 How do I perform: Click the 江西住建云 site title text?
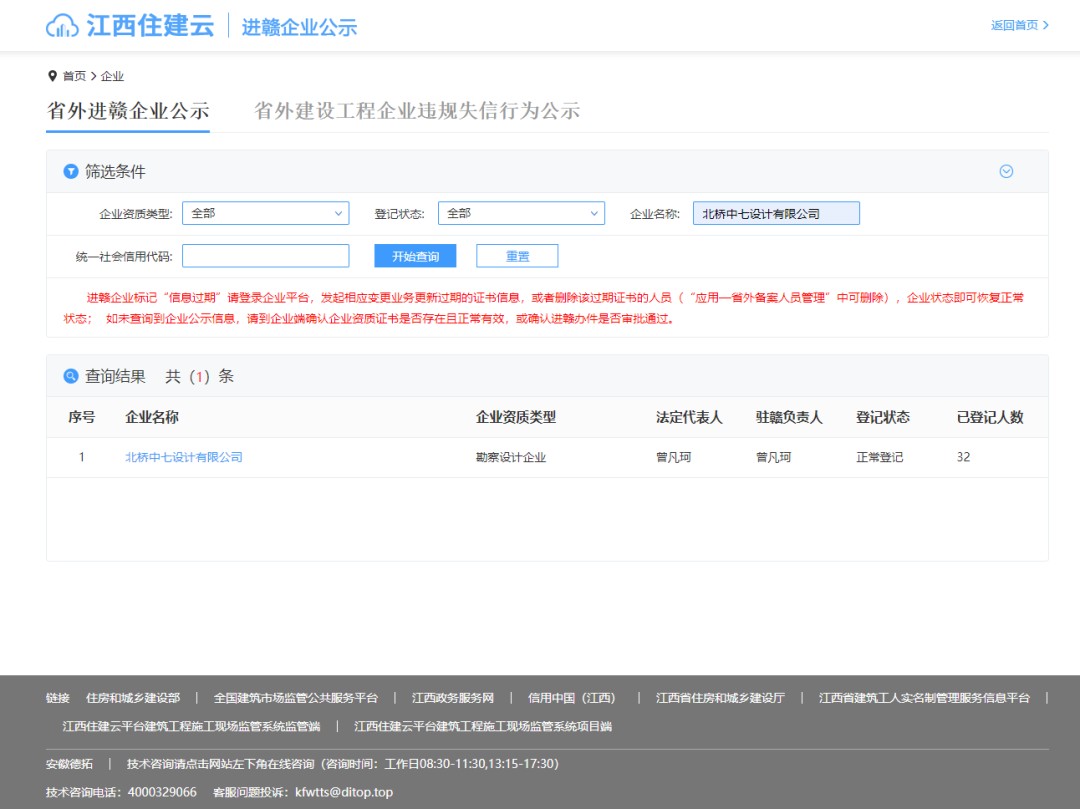pos(150,26)
